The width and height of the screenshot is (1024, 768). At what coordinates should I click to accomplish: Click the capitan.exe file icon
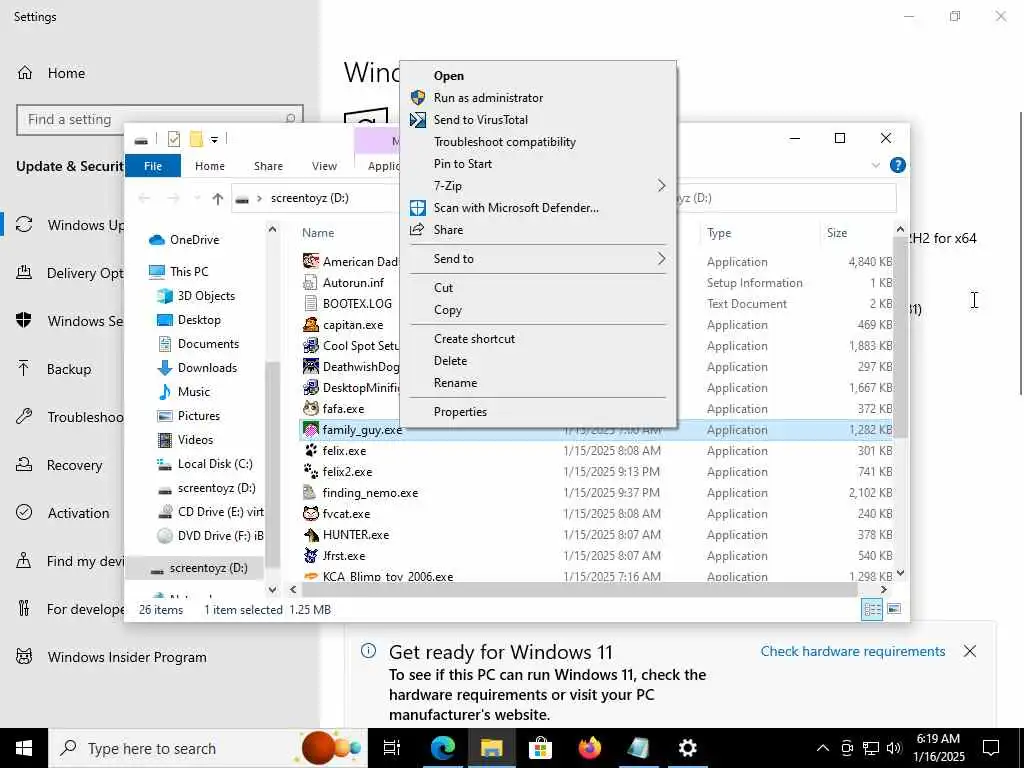click(x=311, y=325)
